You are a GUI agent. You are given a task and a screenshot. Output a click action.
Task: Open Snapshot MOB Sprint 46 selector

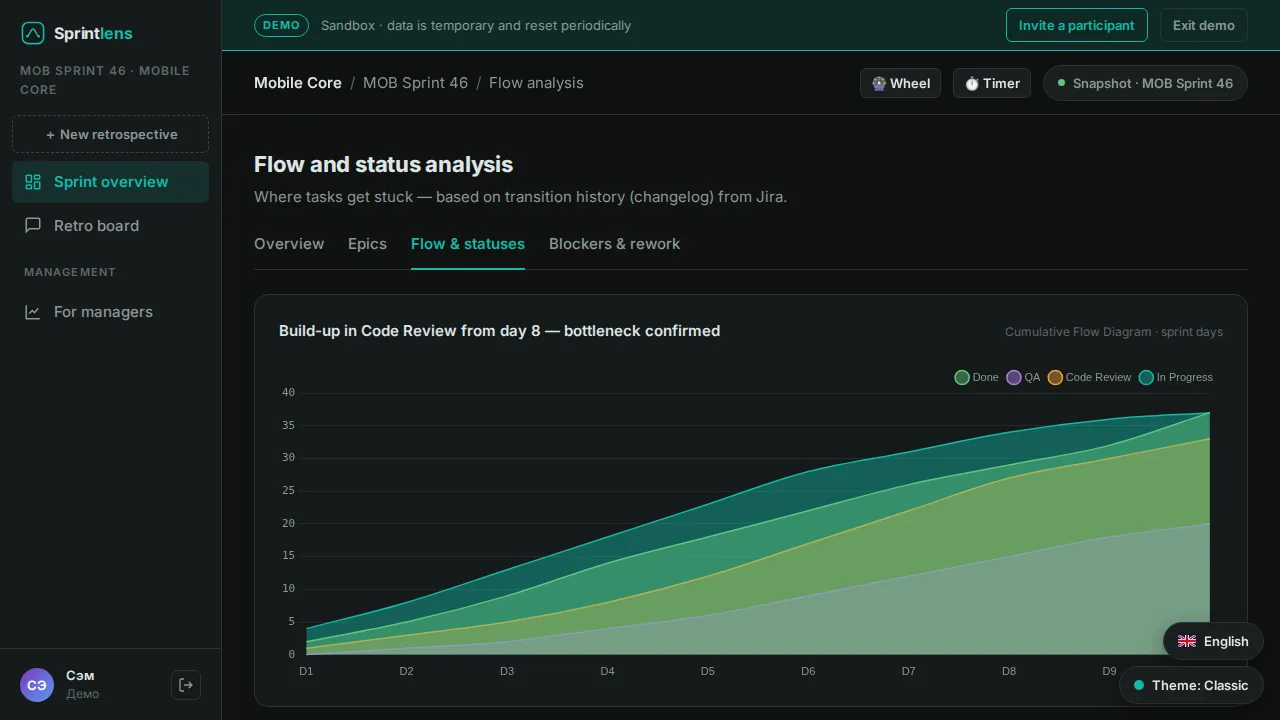[1145, 83]
